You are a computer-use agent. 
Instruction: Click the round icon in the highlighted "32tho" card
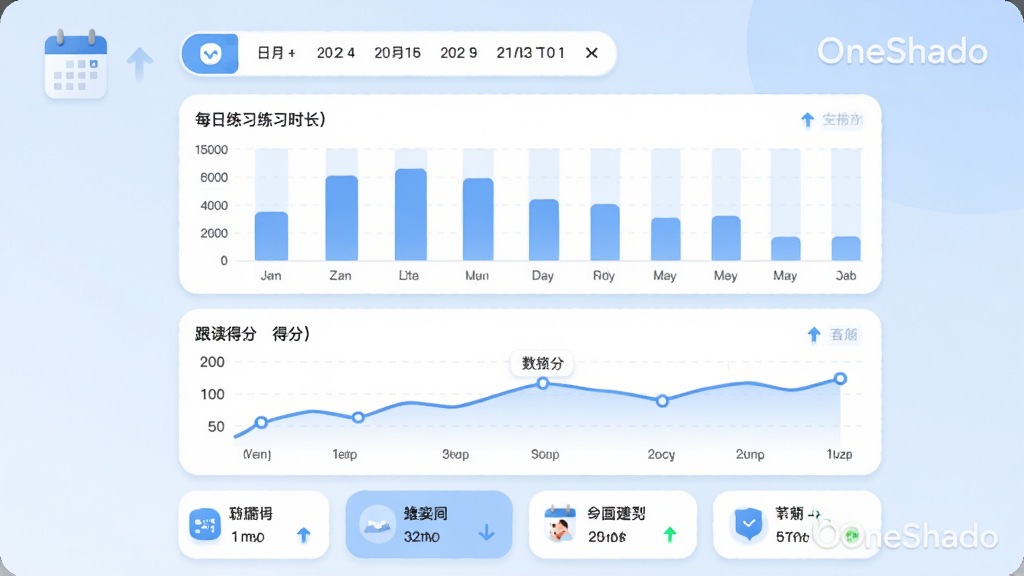(x=378, y=524)
